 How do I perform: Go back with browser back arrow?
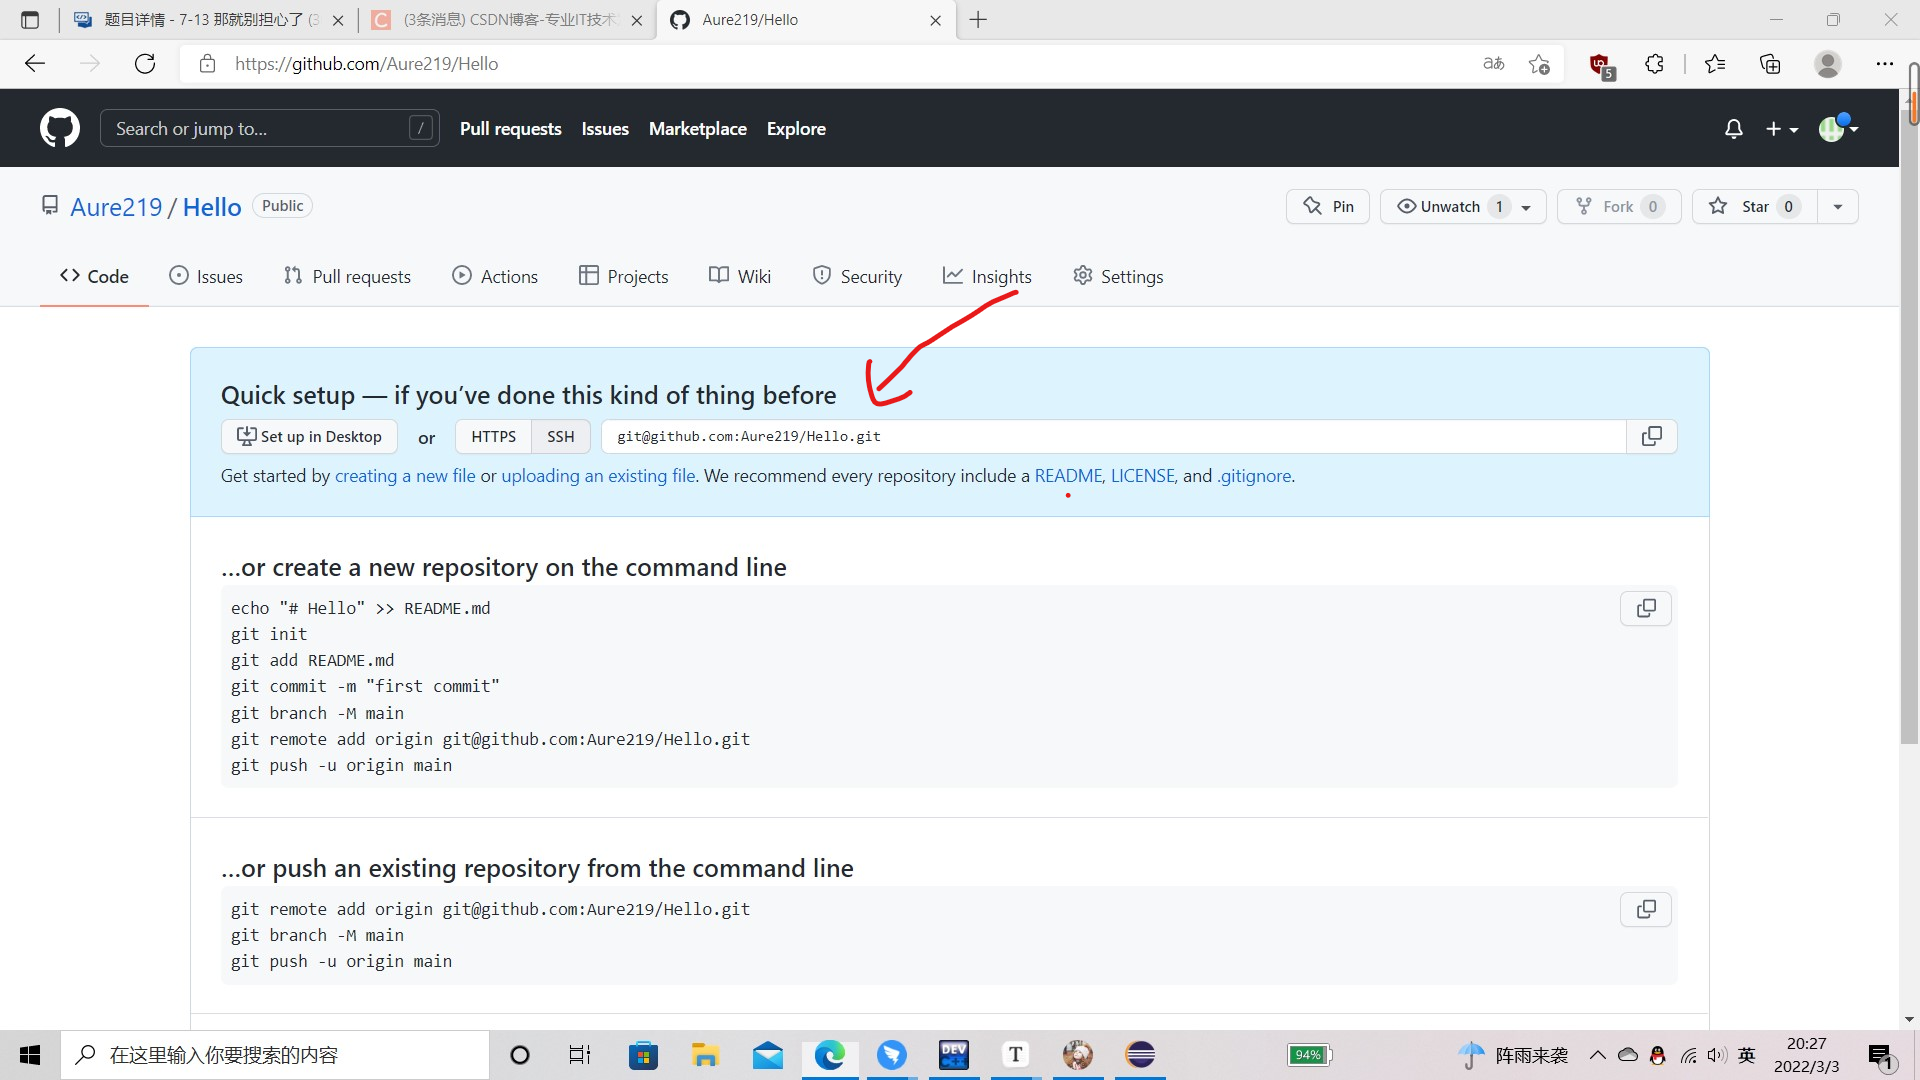click(x=35, y=64)
